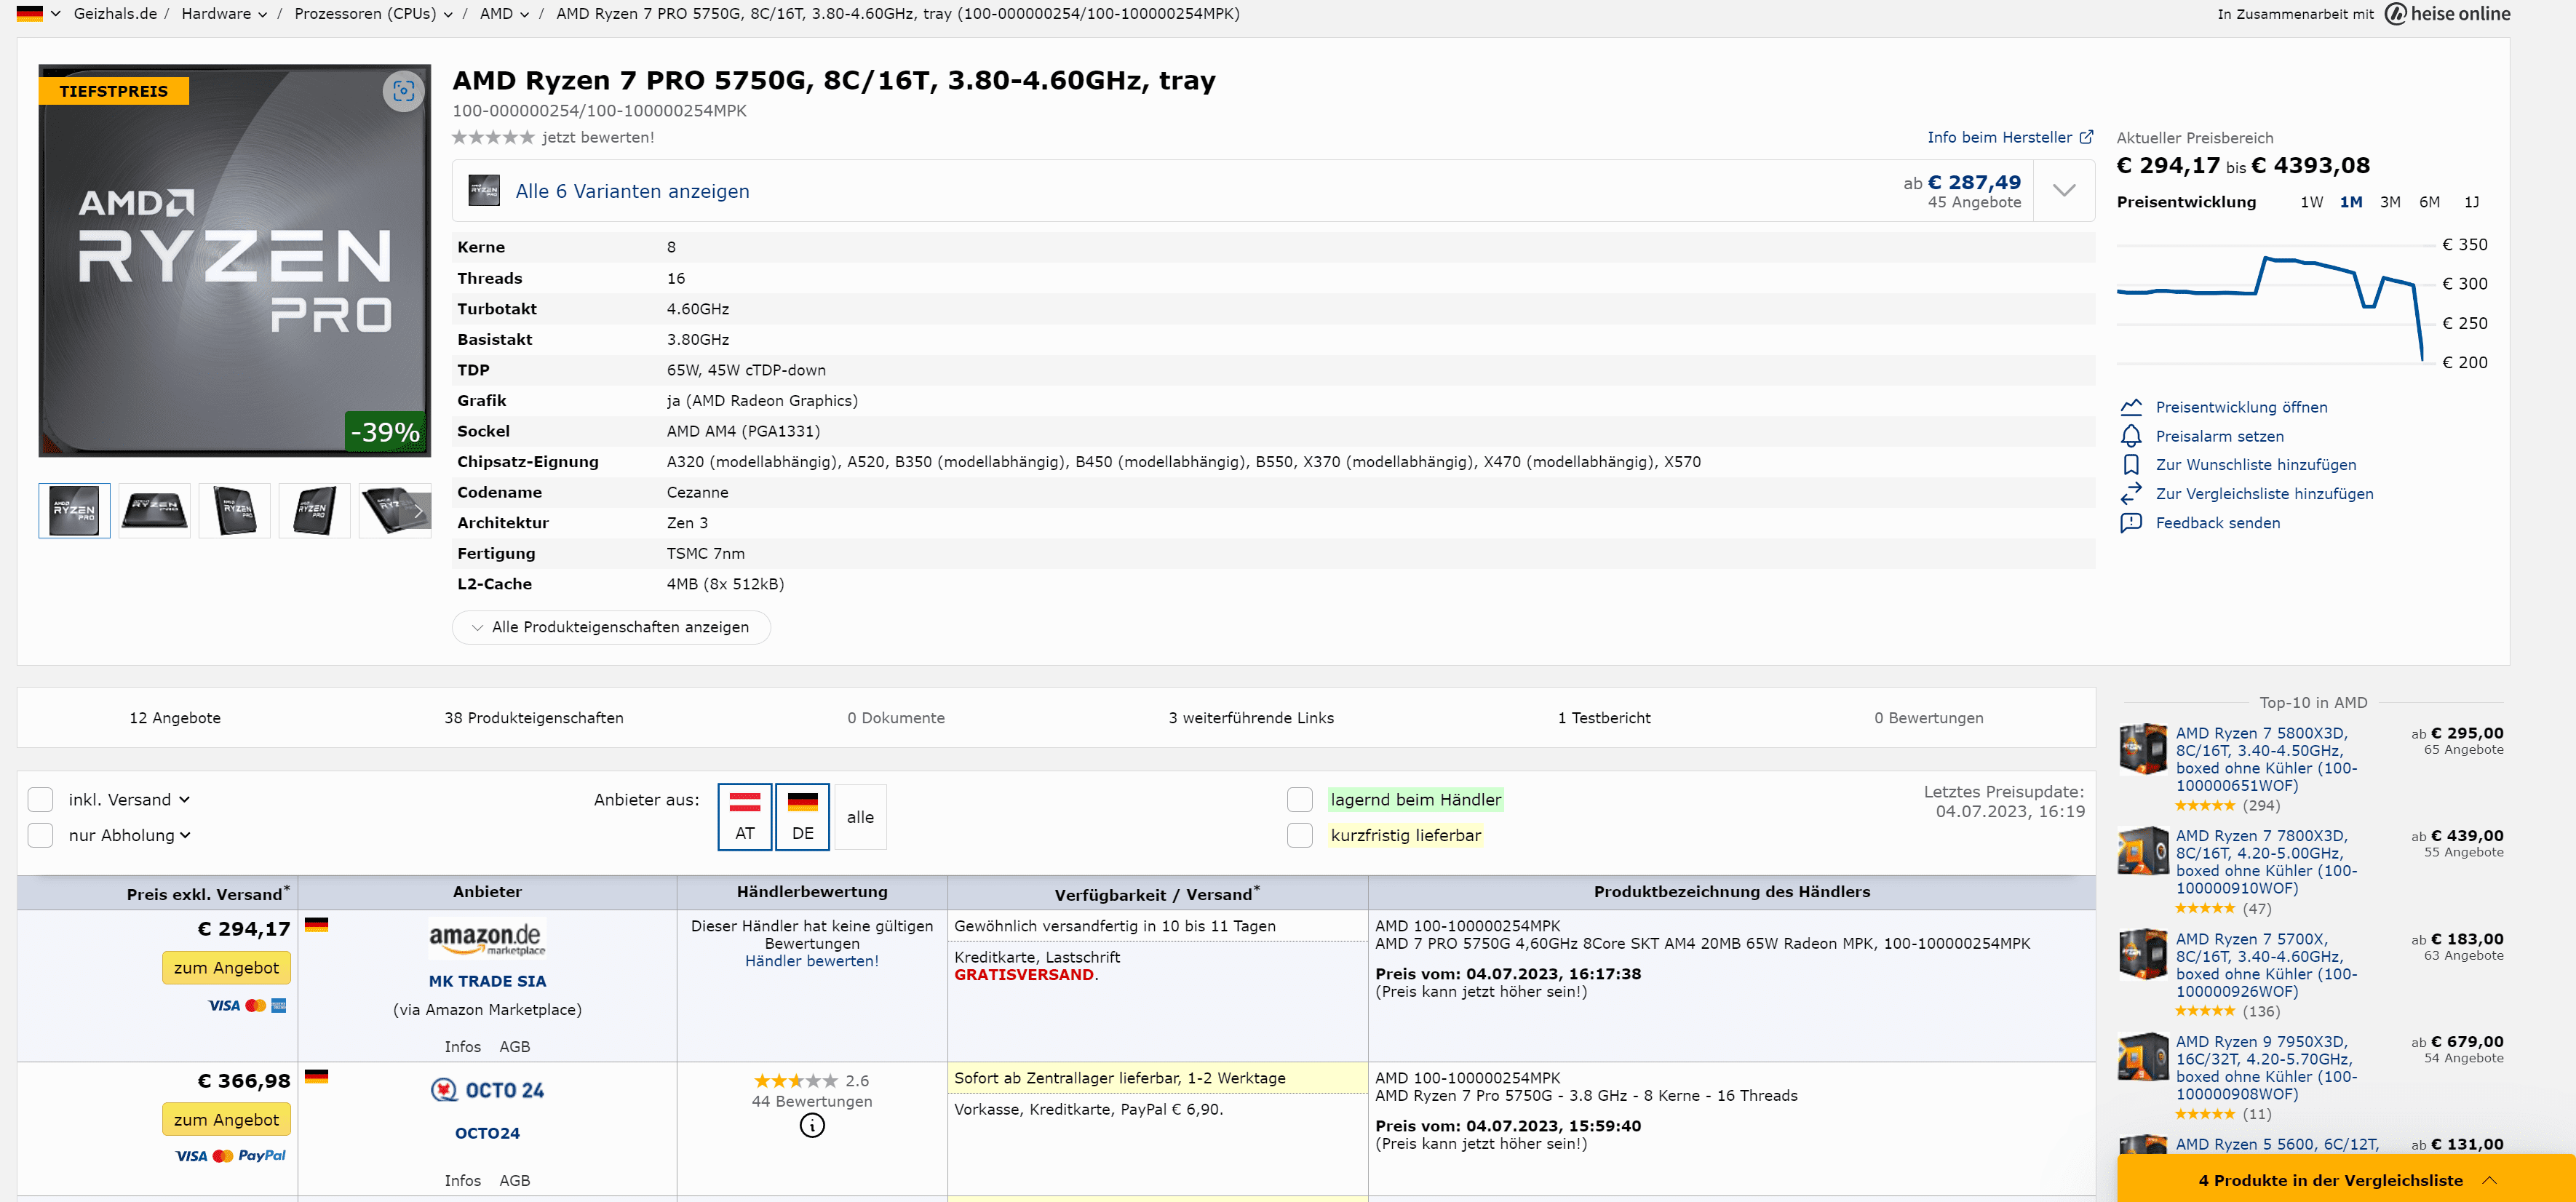
Task: Click the Preisalarm bell icon
Action: 2131,436
